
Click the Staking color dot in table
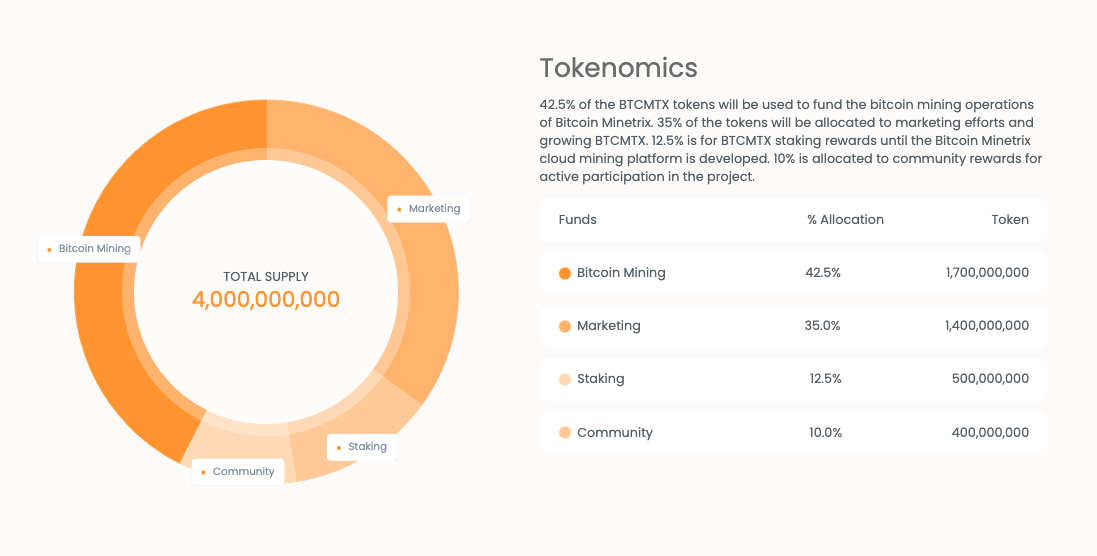(x=565, y=379)
